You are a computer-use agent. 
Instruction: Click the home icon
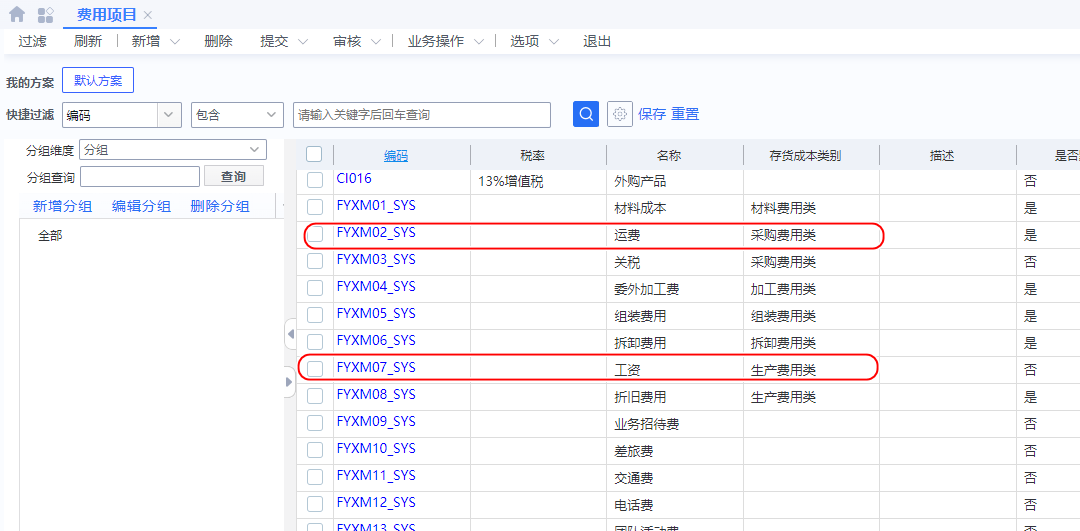[16, 15]
